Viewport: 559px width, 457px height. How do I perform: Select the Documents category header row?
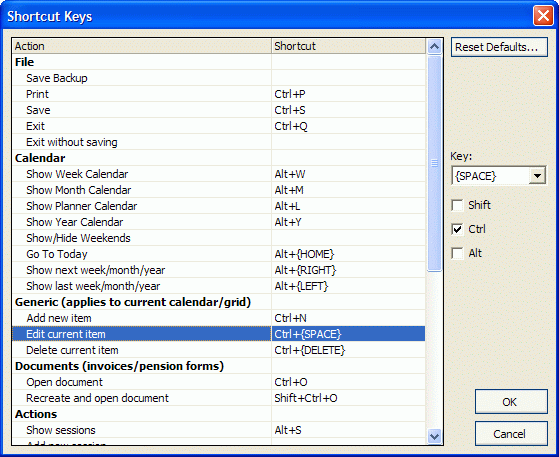point(219,366)
